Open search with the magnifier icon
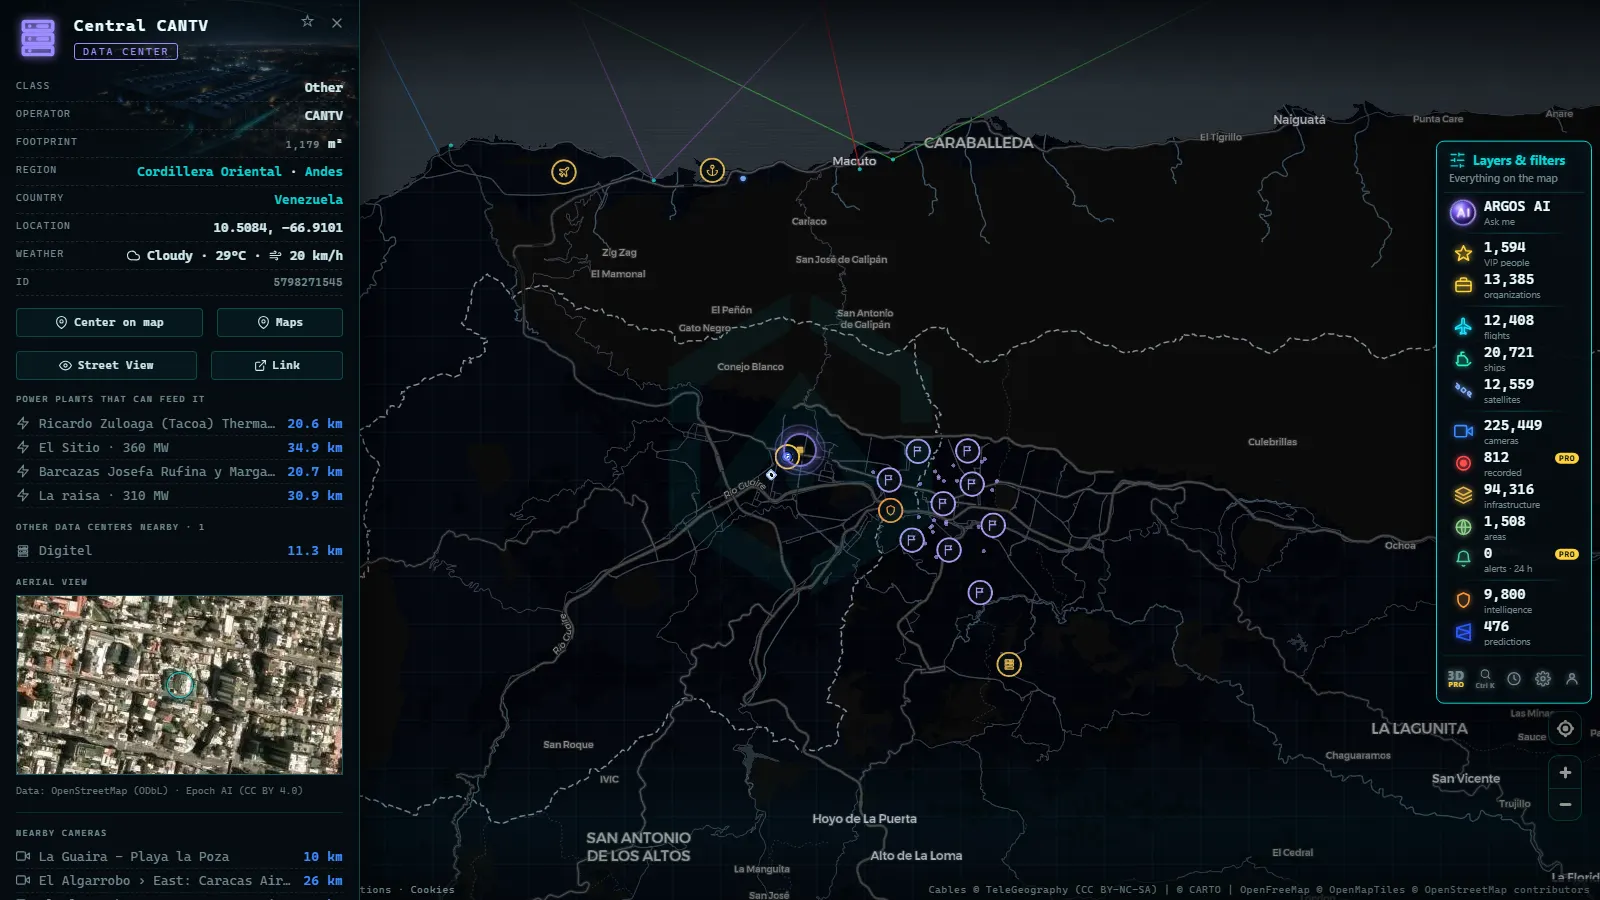Screen dimensions: 1600x900 1485,678
